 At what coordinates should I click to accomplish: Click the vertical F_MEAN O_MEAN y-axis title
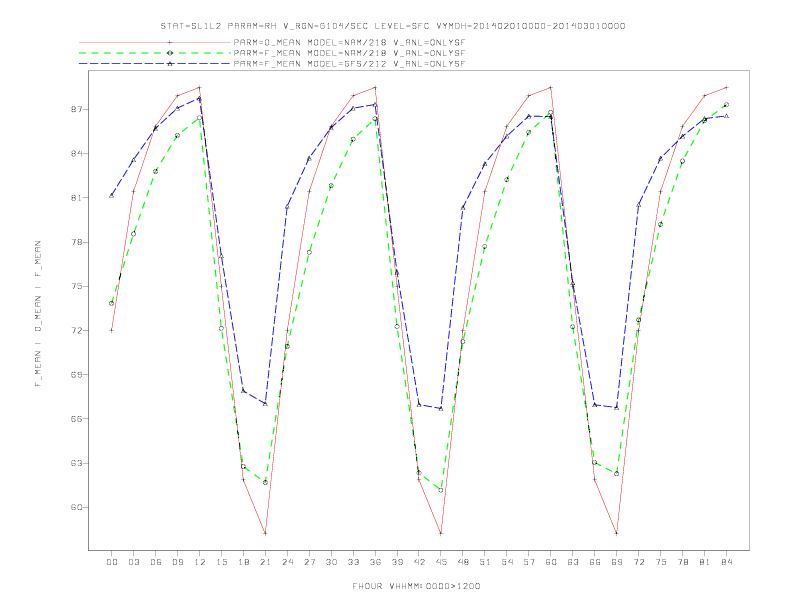pyautogui.click(x=38, y=314)
